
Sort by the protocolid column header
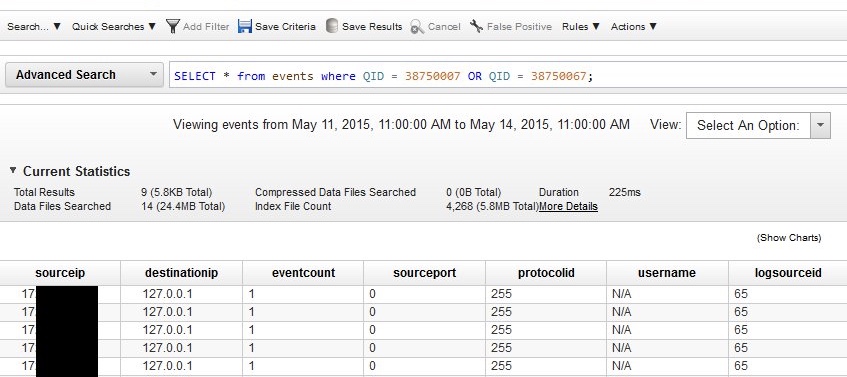[546, 273]
